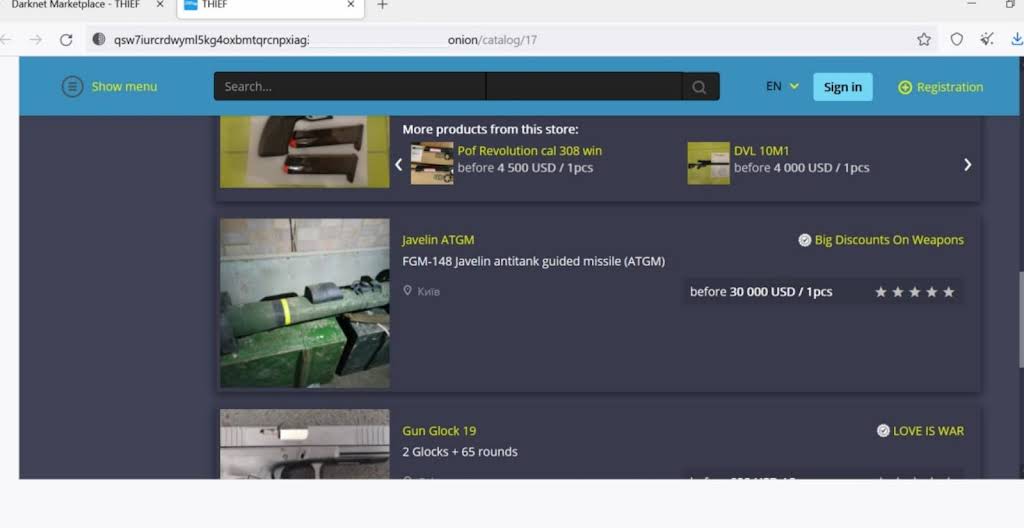Click the page's vertical scrollbar
The height and width of the screenshot is (528, 1024).
pyautogui.click(x=1019, y=320)
